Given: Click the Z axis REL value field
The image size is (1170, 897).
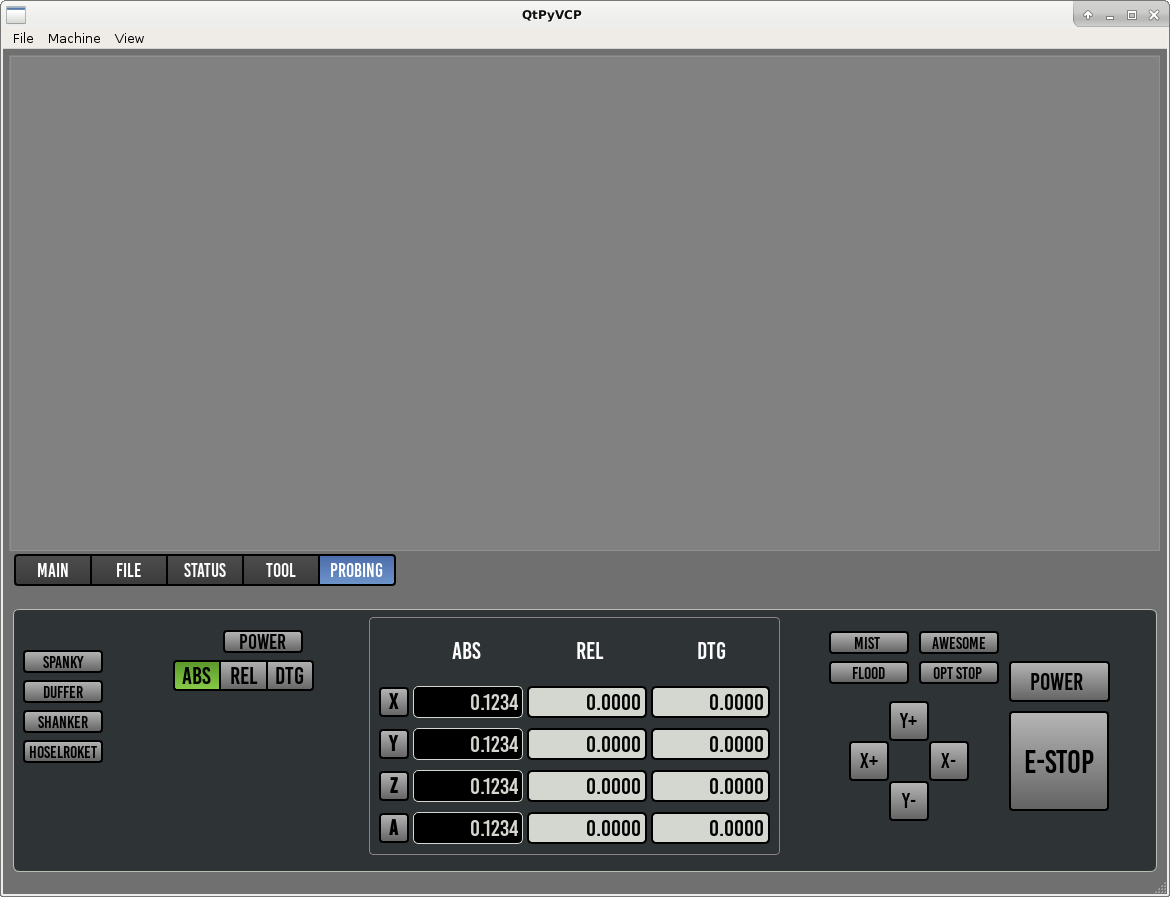Looking at the screenshot, I should point(587,786).
